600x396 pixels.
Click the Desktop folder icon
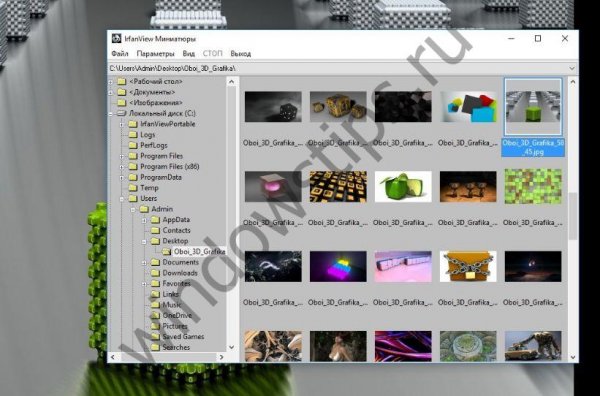(x=155, y=241)
